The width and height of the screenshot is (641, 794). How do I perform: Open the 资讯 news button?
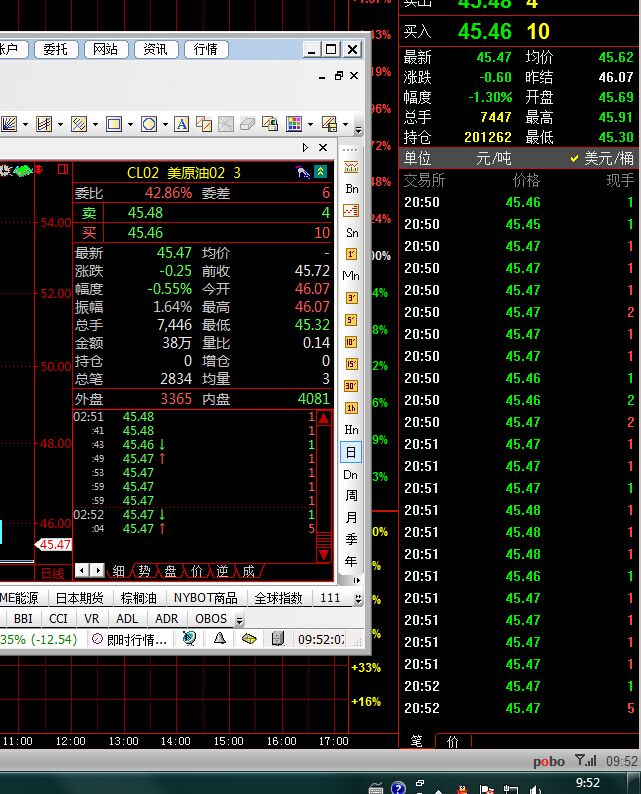155,49
